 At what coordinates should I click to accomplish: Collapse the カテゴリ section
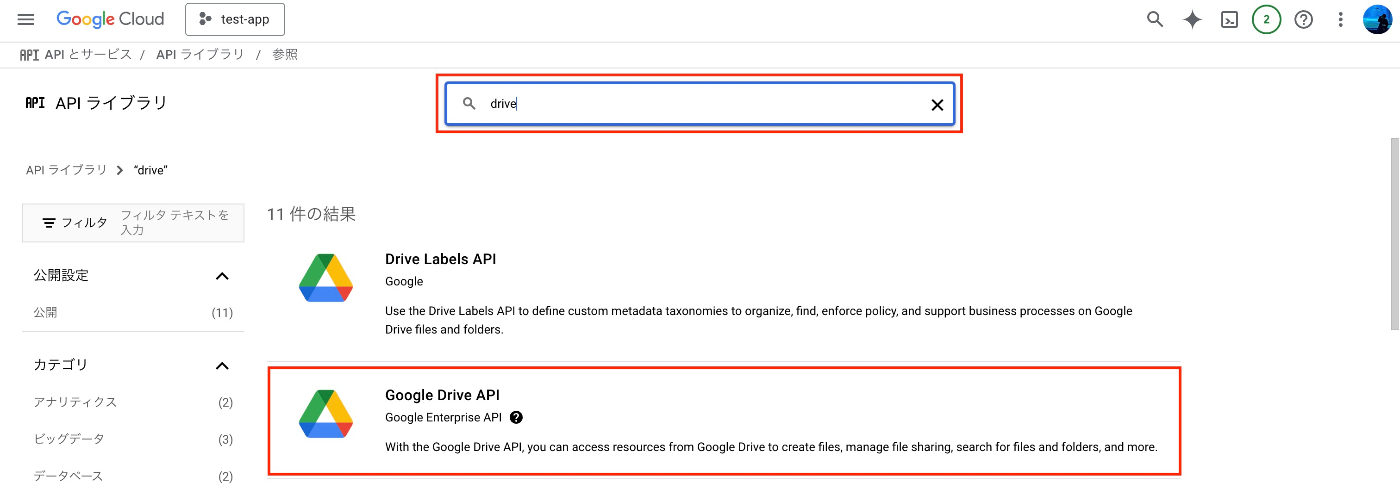click(222, 366)
